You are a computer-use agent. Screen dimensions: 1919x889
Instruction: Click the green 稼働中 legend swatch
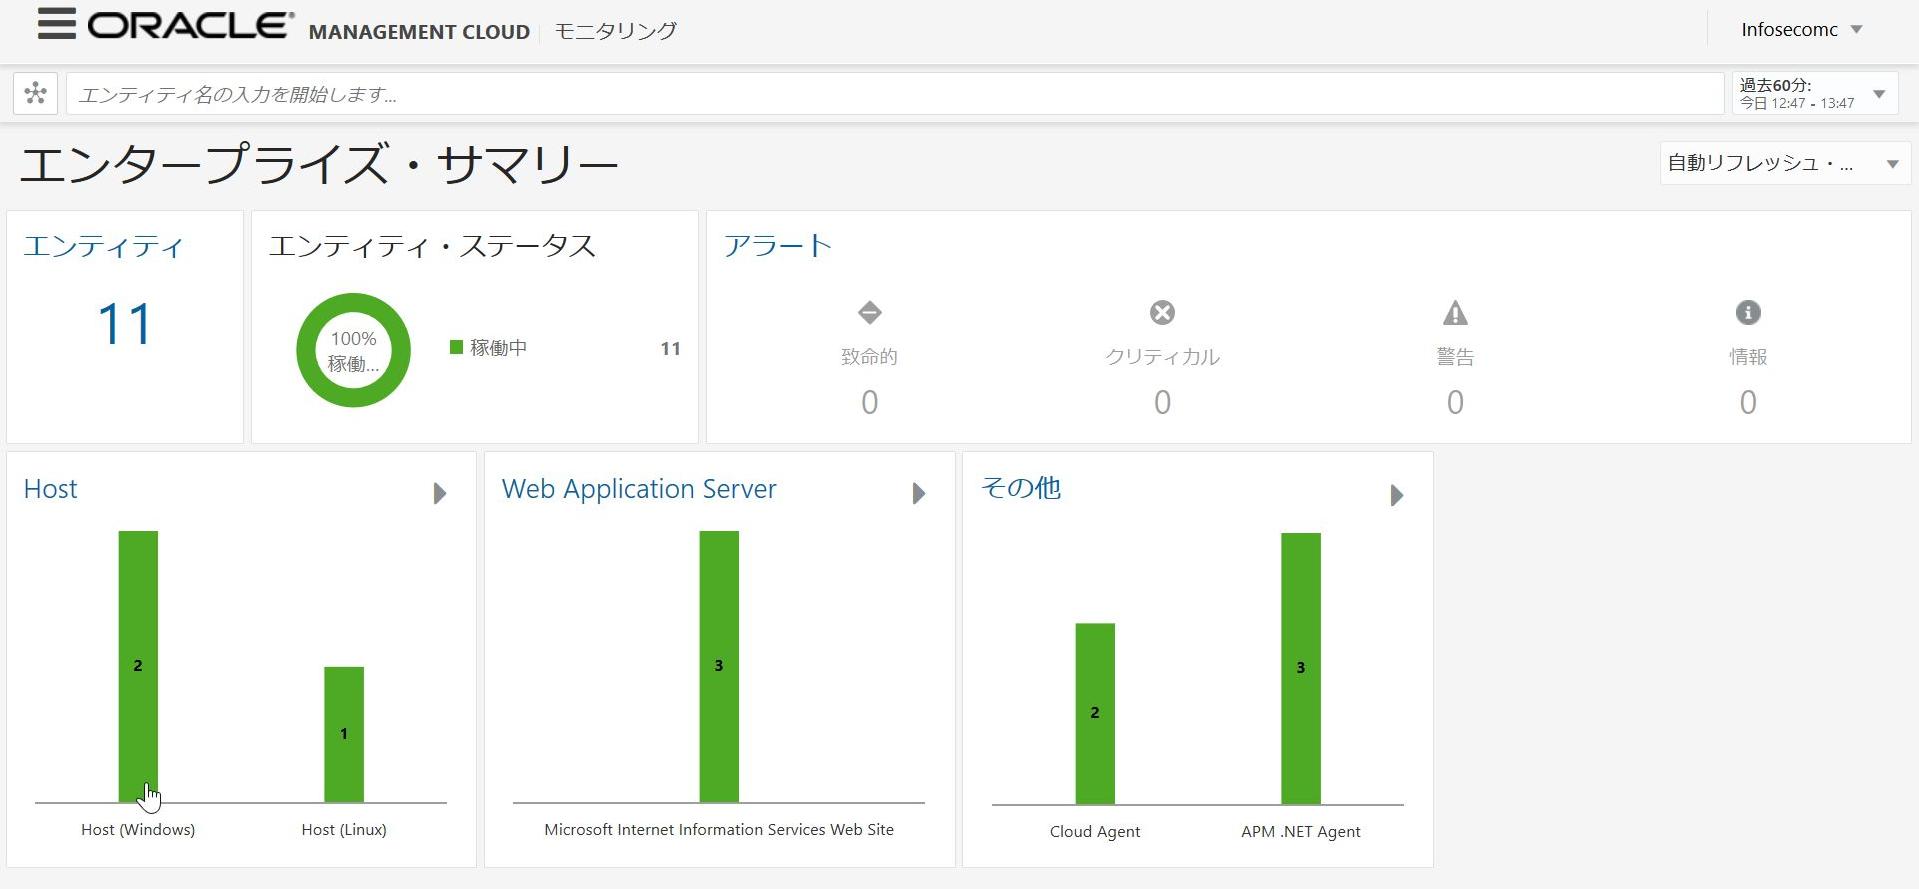tap(456, 347)
